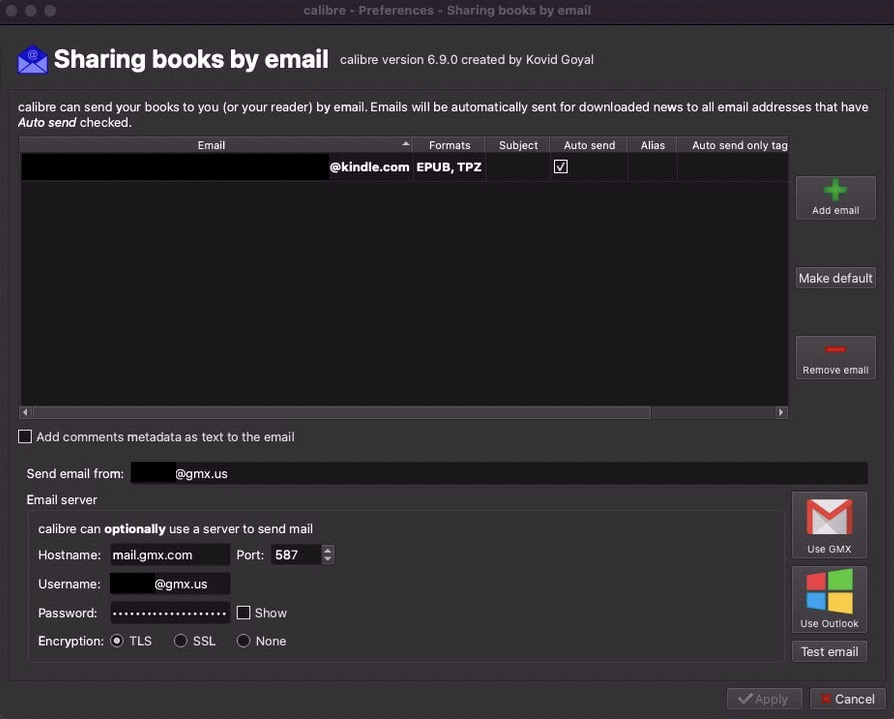Image resolution: width=894 pixels, height=719 pixels.
Task: Click Make default button
Action: [x=835, y=278]
